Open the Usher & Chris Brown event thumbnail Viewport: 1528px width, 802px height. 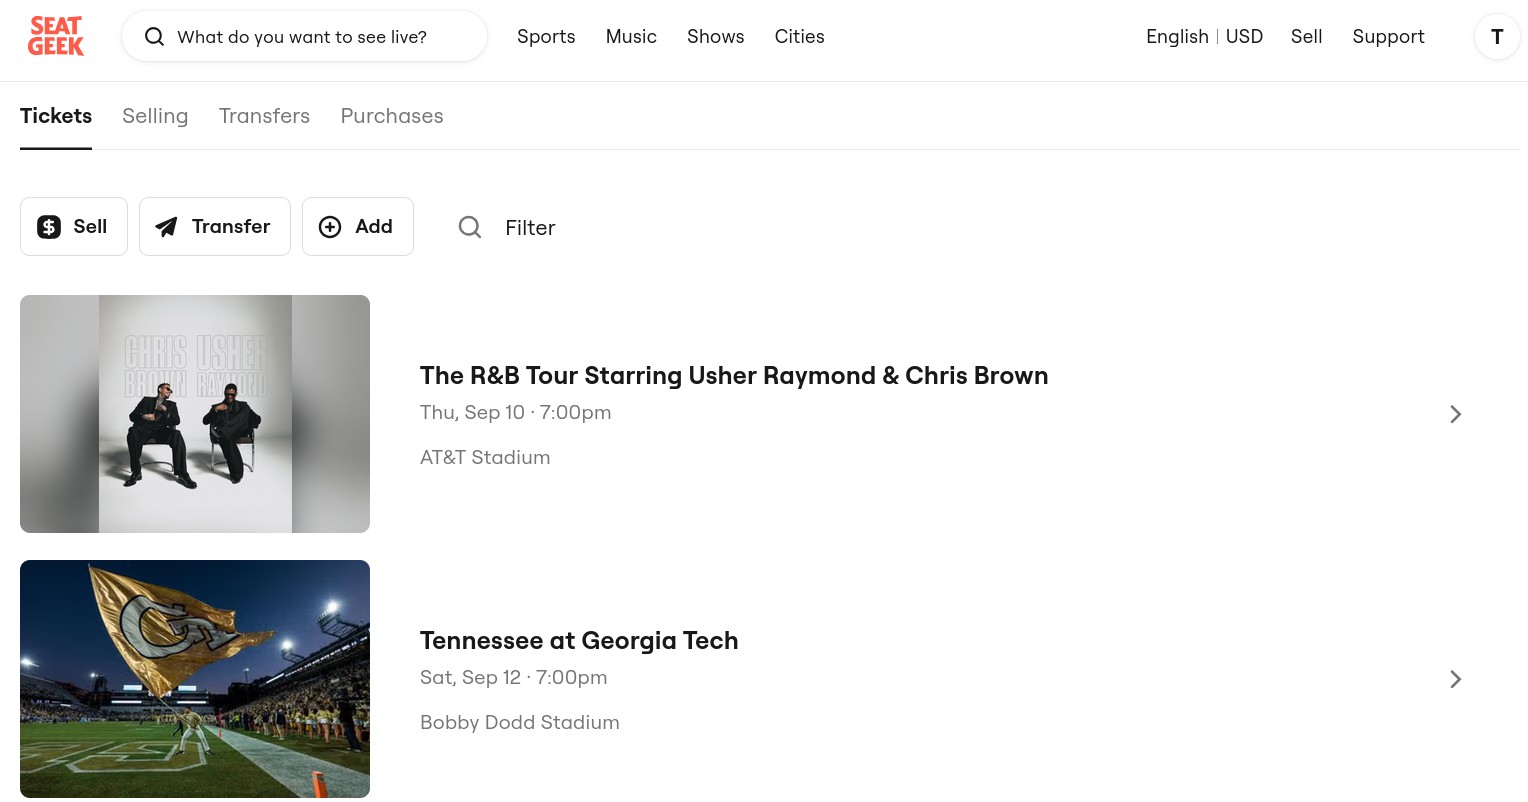pos(195,414)
